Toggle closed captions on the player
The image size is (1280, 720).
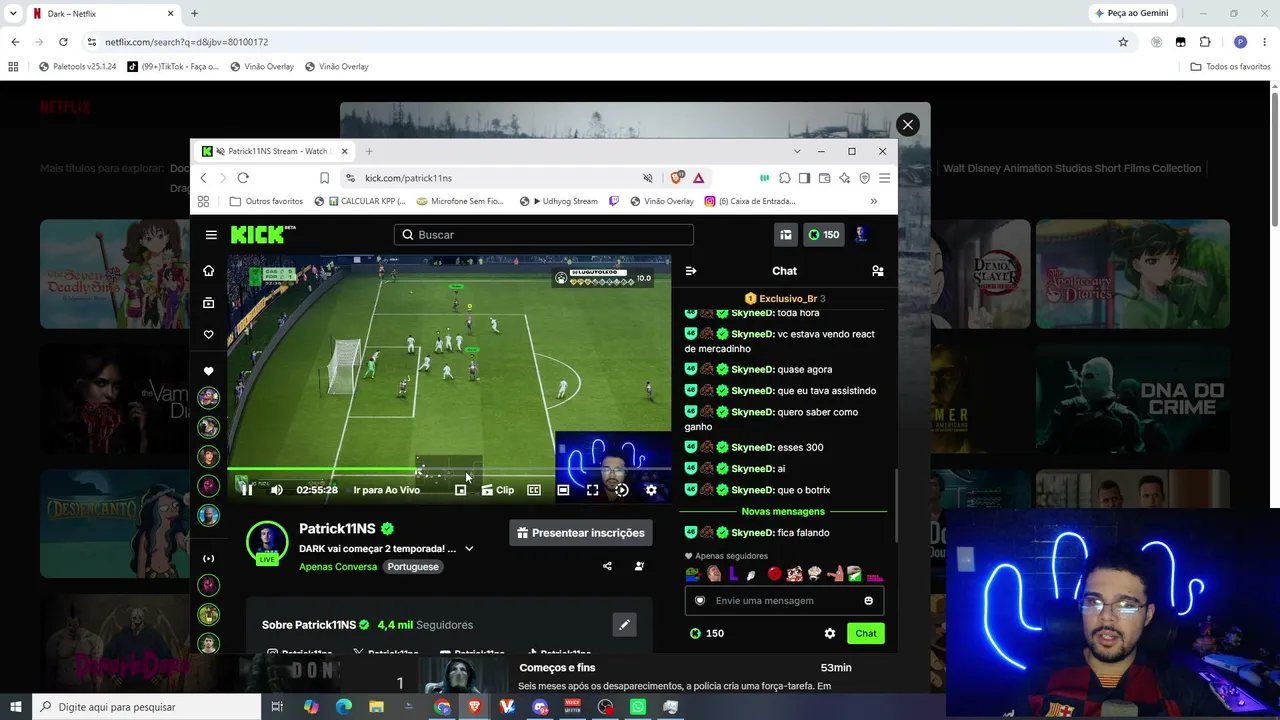coord(534,490)
